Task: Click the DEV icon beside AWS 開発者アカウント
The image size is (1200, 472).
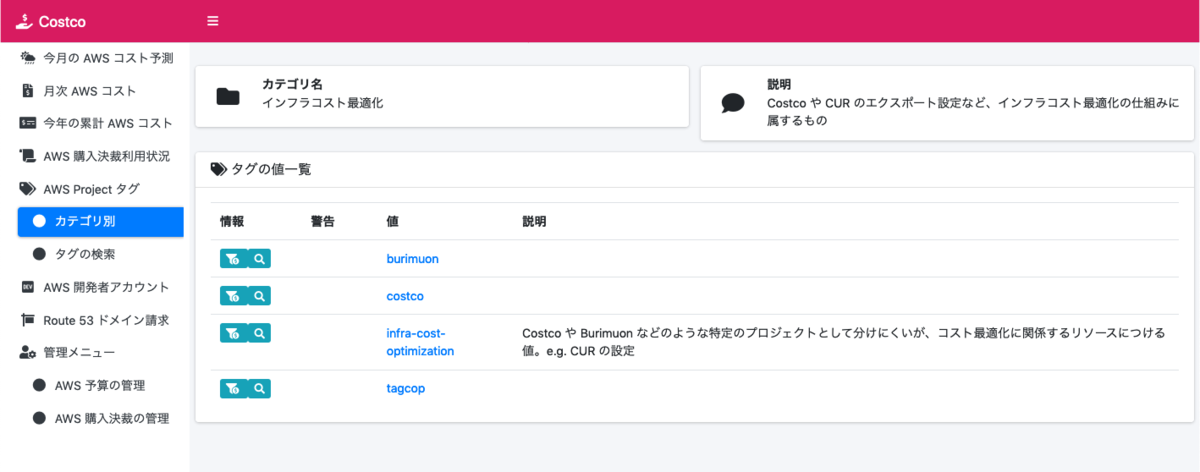Action: (x=28, y=287)
